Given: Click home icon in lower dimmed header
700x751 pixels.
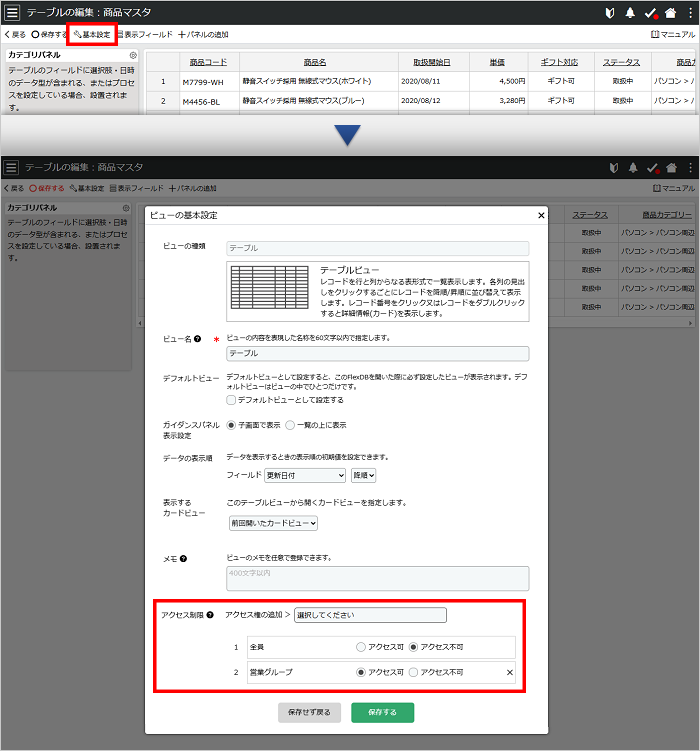Looking at the screenshot, I should click(x=671, y=168).
